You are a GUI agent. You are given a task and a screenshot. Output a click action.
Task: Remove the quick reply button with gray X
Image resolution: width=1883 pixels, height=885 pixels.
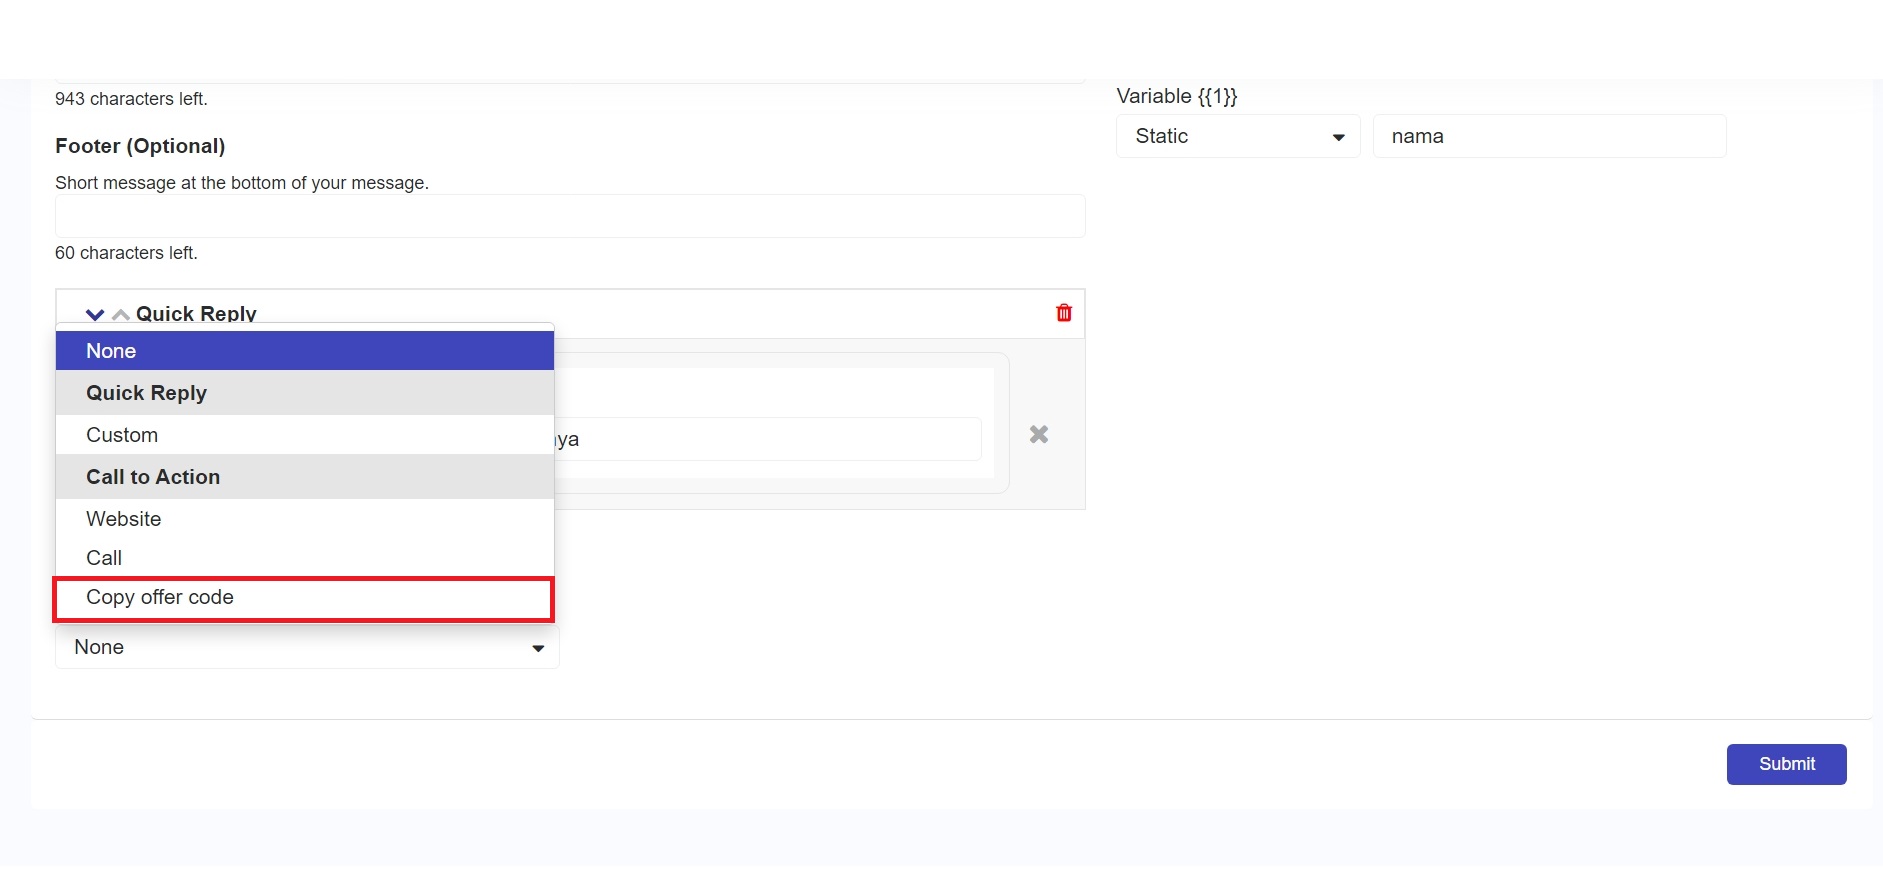click(1039, 434)
